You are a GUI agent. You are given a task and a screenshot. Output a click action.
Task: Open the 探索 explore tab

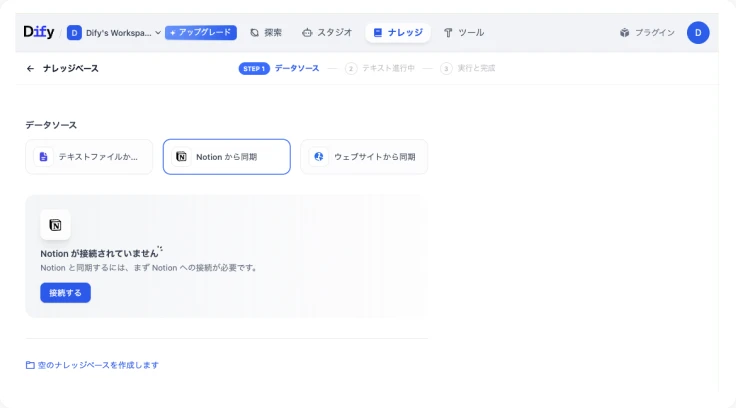point(265,32)
